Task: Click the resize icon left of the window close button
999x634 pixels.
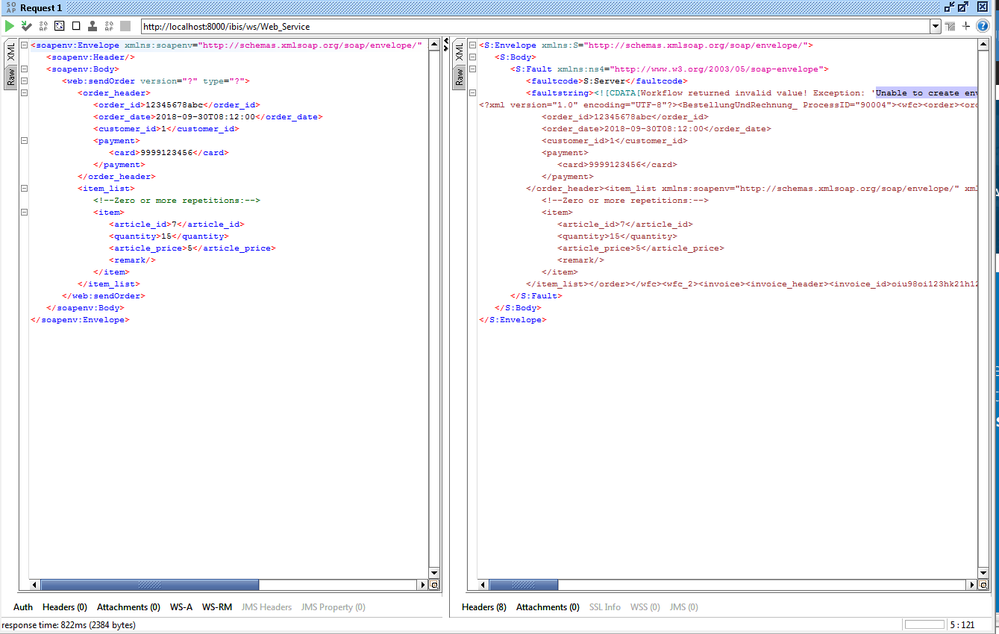Action: point(962,7)
